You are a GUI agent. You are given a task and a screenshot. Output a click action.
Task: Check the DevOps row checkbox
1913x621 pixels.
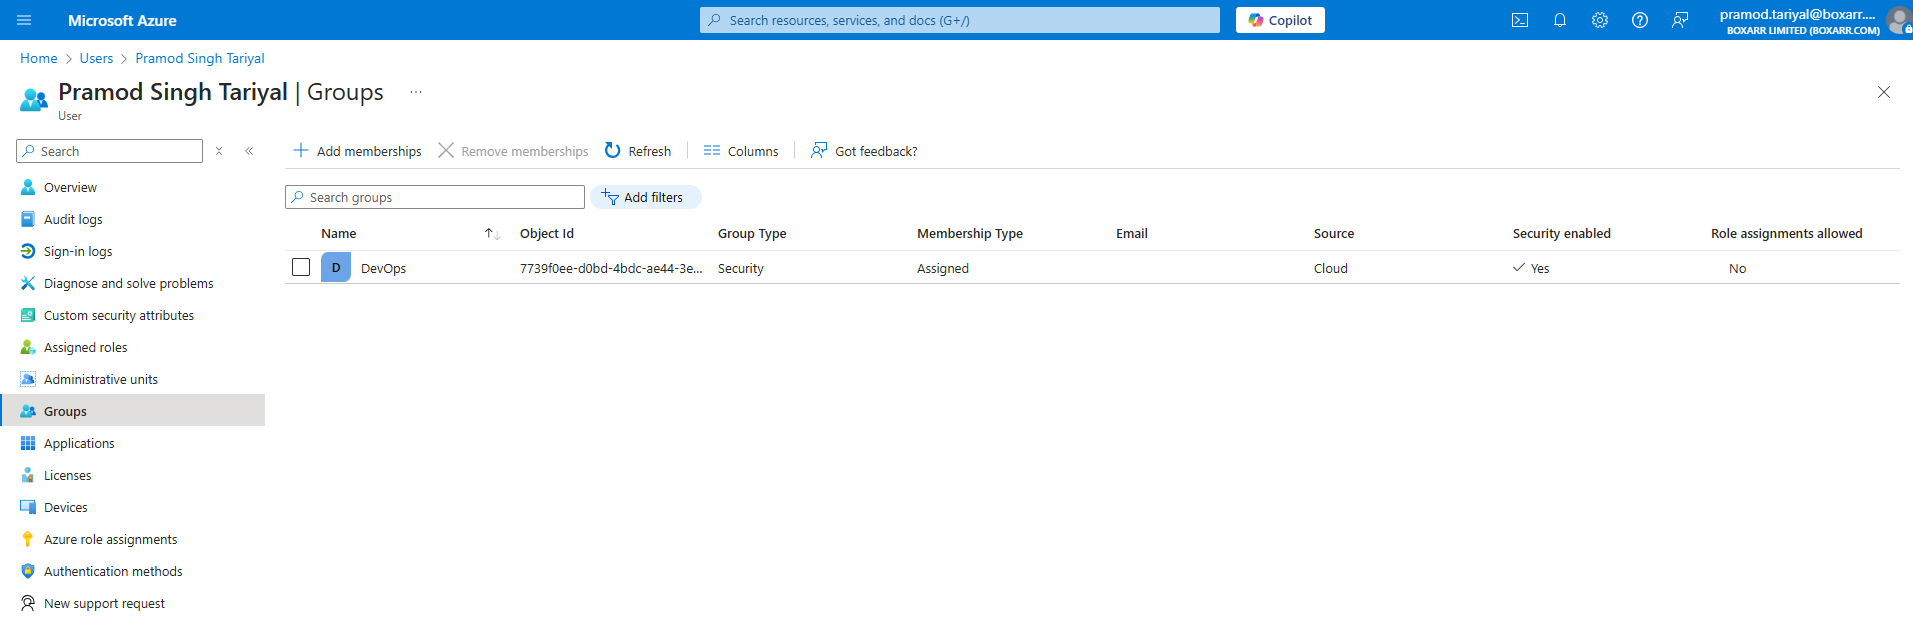coord(301,267)
